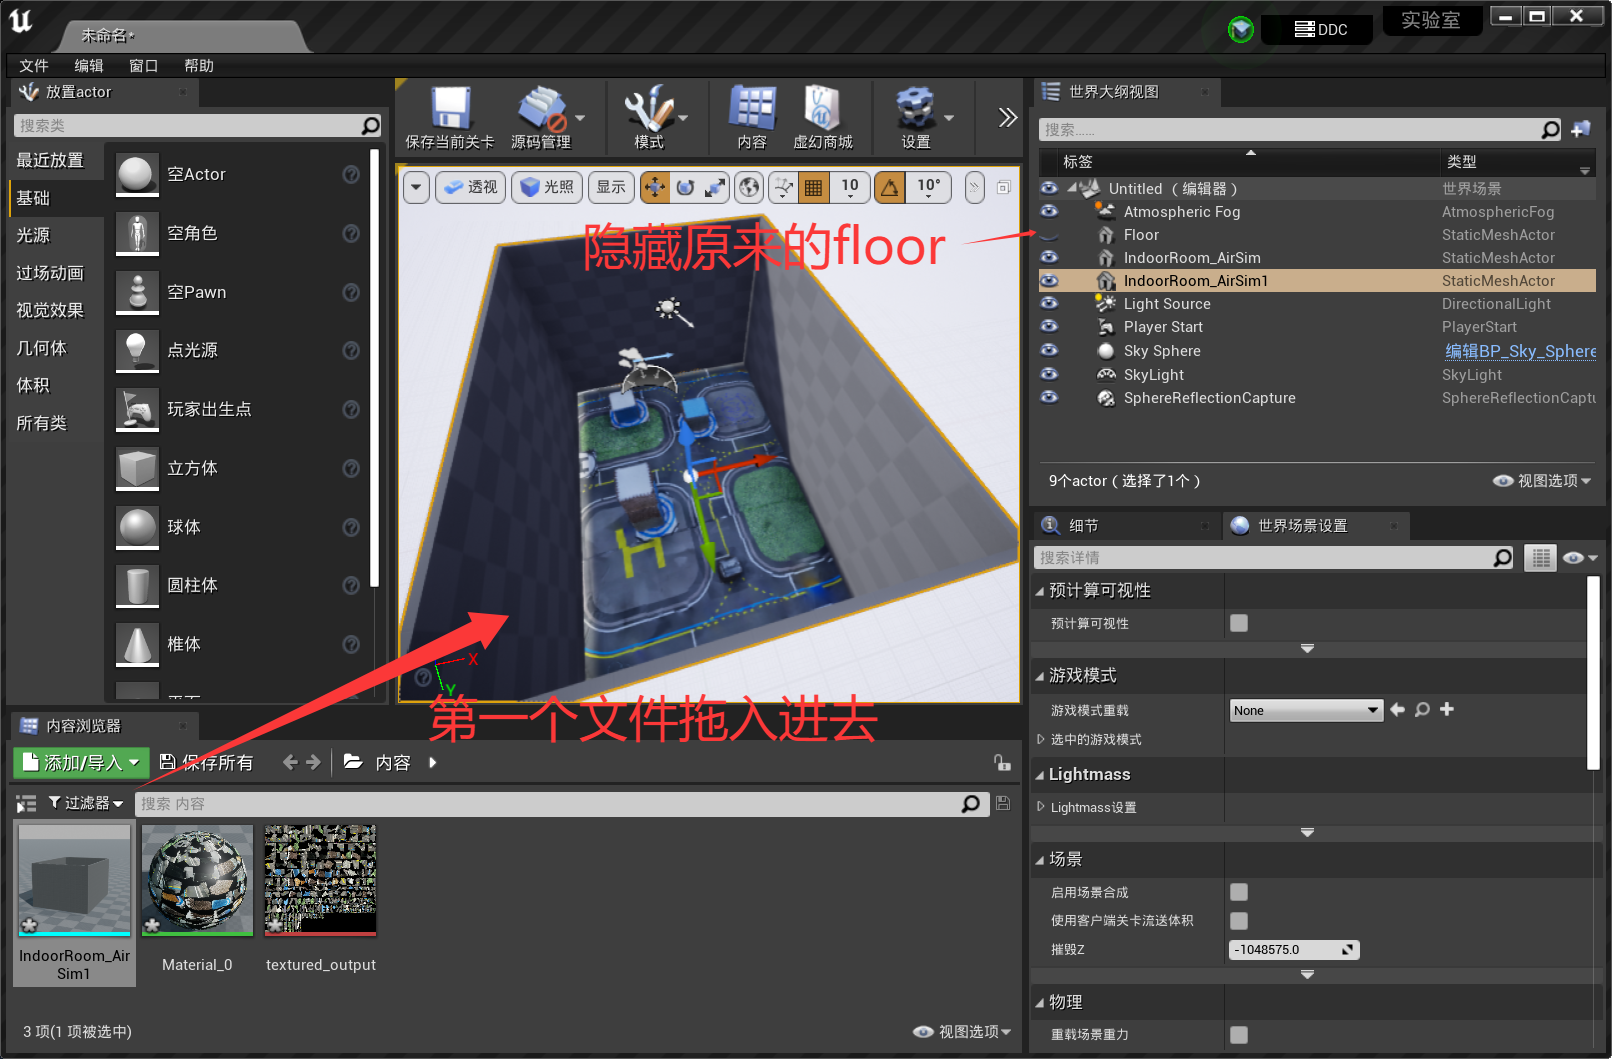Image resolution: width=1612 pixels, height=1059 pixels.
Task: Enable the 使用客户端关卡流送体积 checkbox
Action: pos(1239,921)
